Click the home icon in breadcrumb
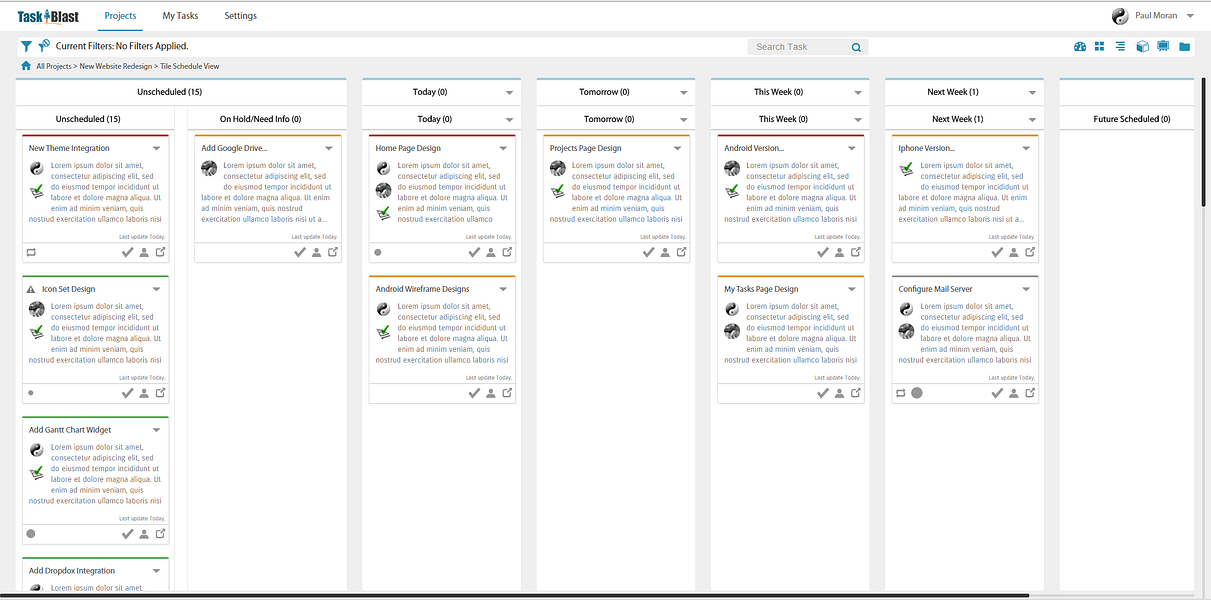Viewport: 1211px width, 600px height. coord(26,66)
